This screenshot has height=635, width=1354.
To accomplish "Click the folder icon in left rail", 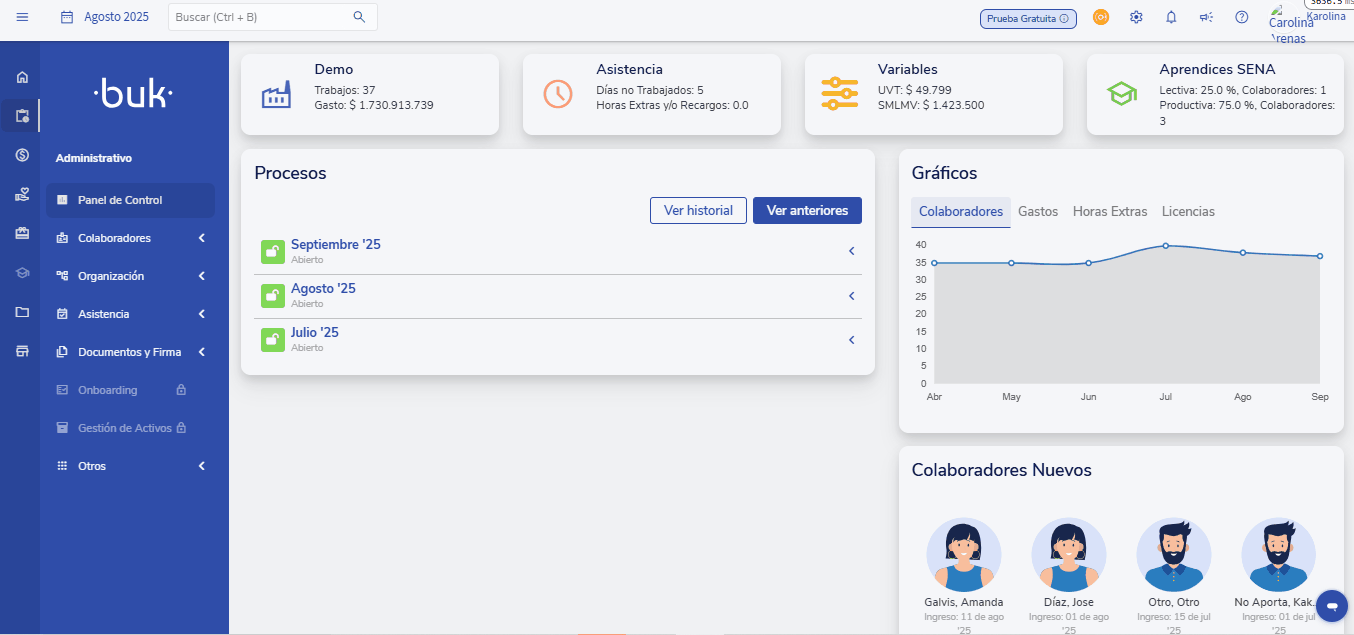I will click(x=22, y=312).
